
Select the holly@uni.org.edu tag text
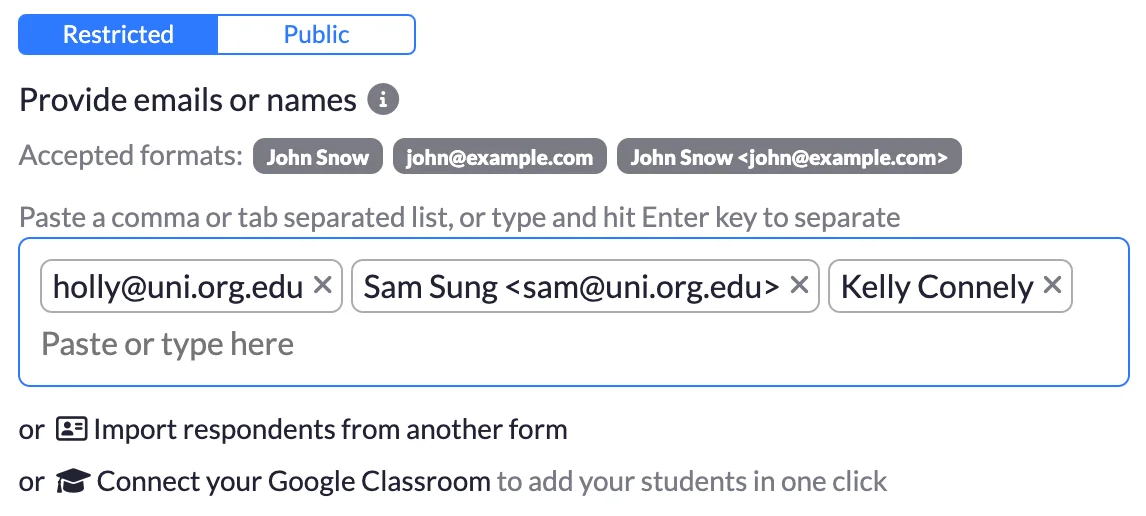click(x=177, y=287)
